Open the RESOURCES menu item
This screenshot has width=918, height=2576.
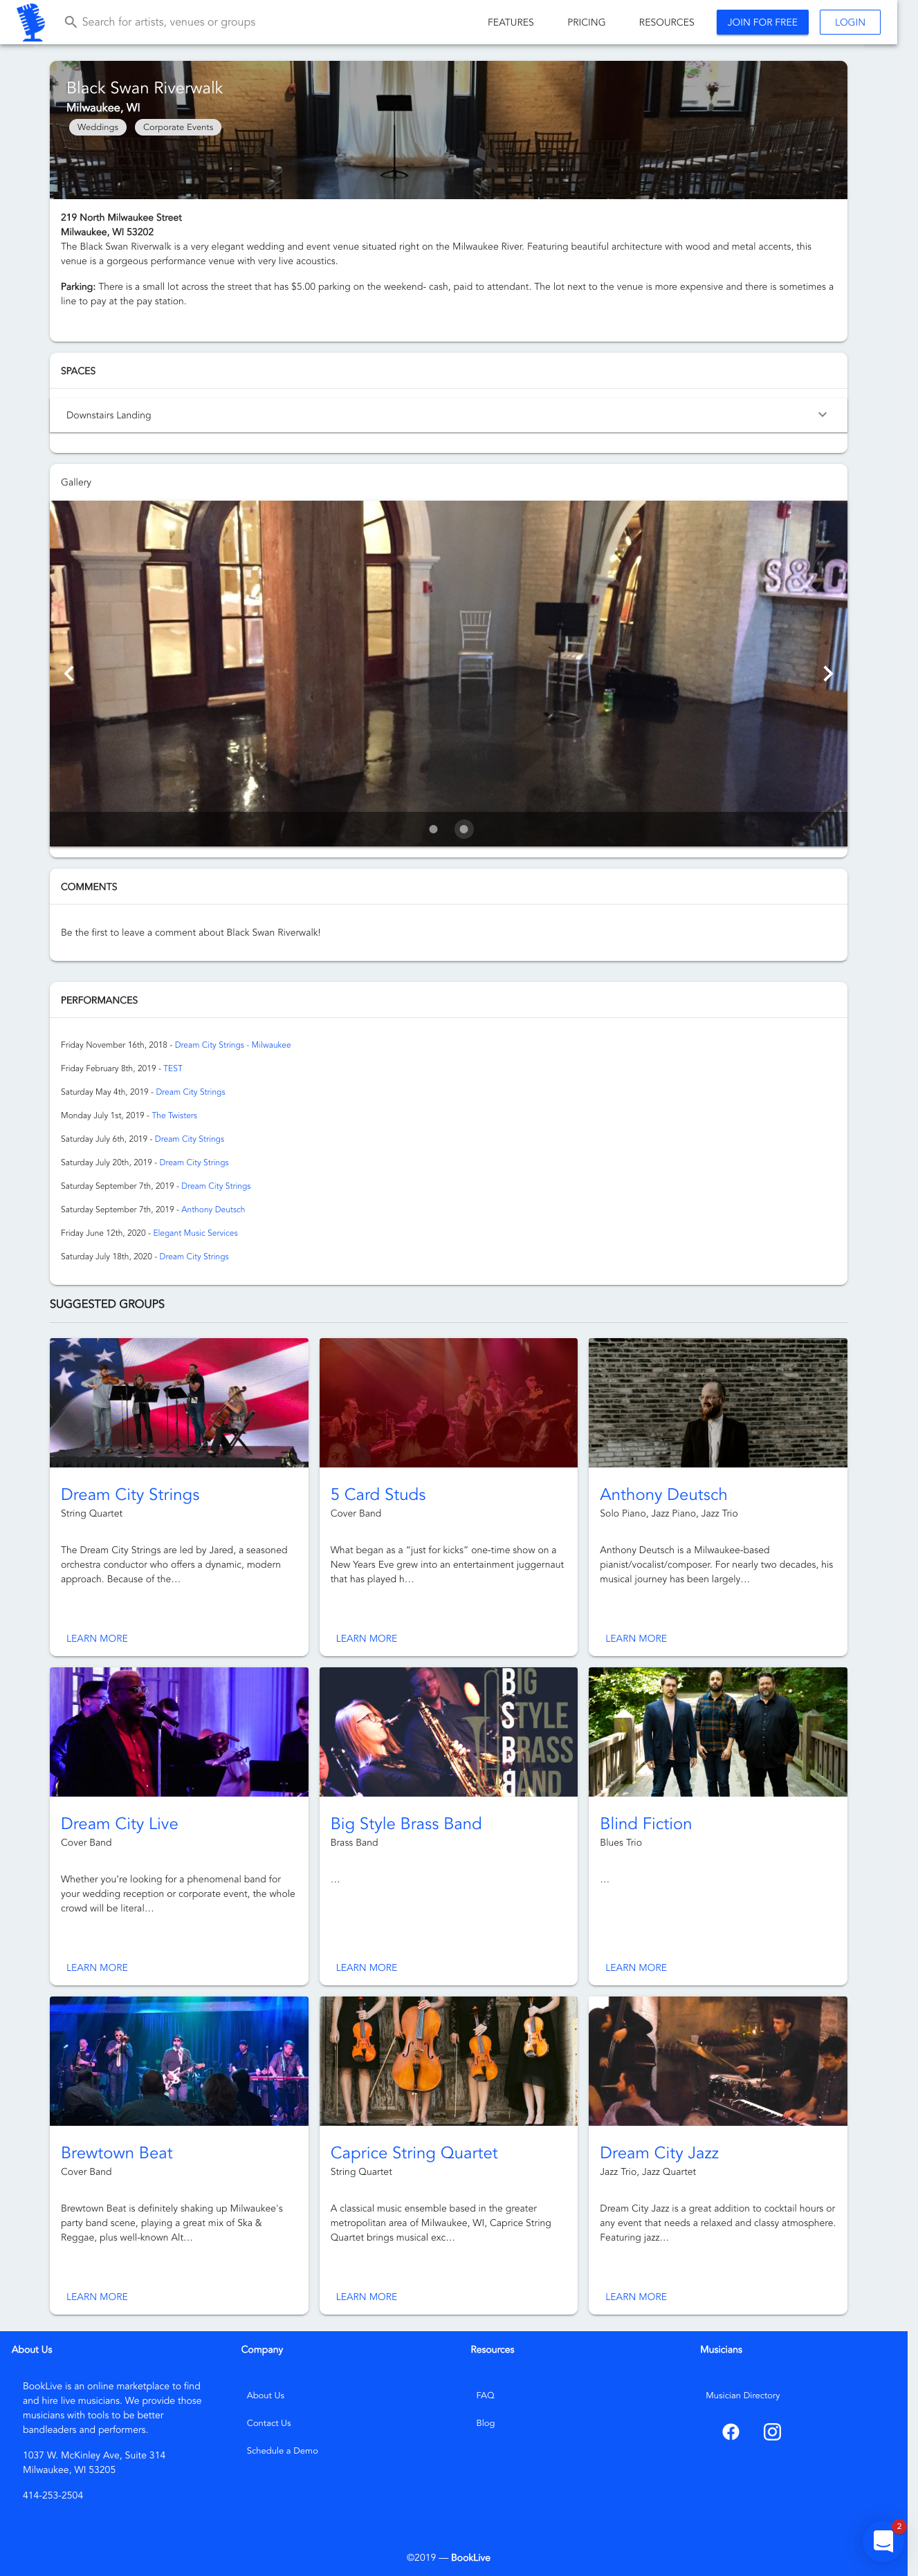click(666, 22)
